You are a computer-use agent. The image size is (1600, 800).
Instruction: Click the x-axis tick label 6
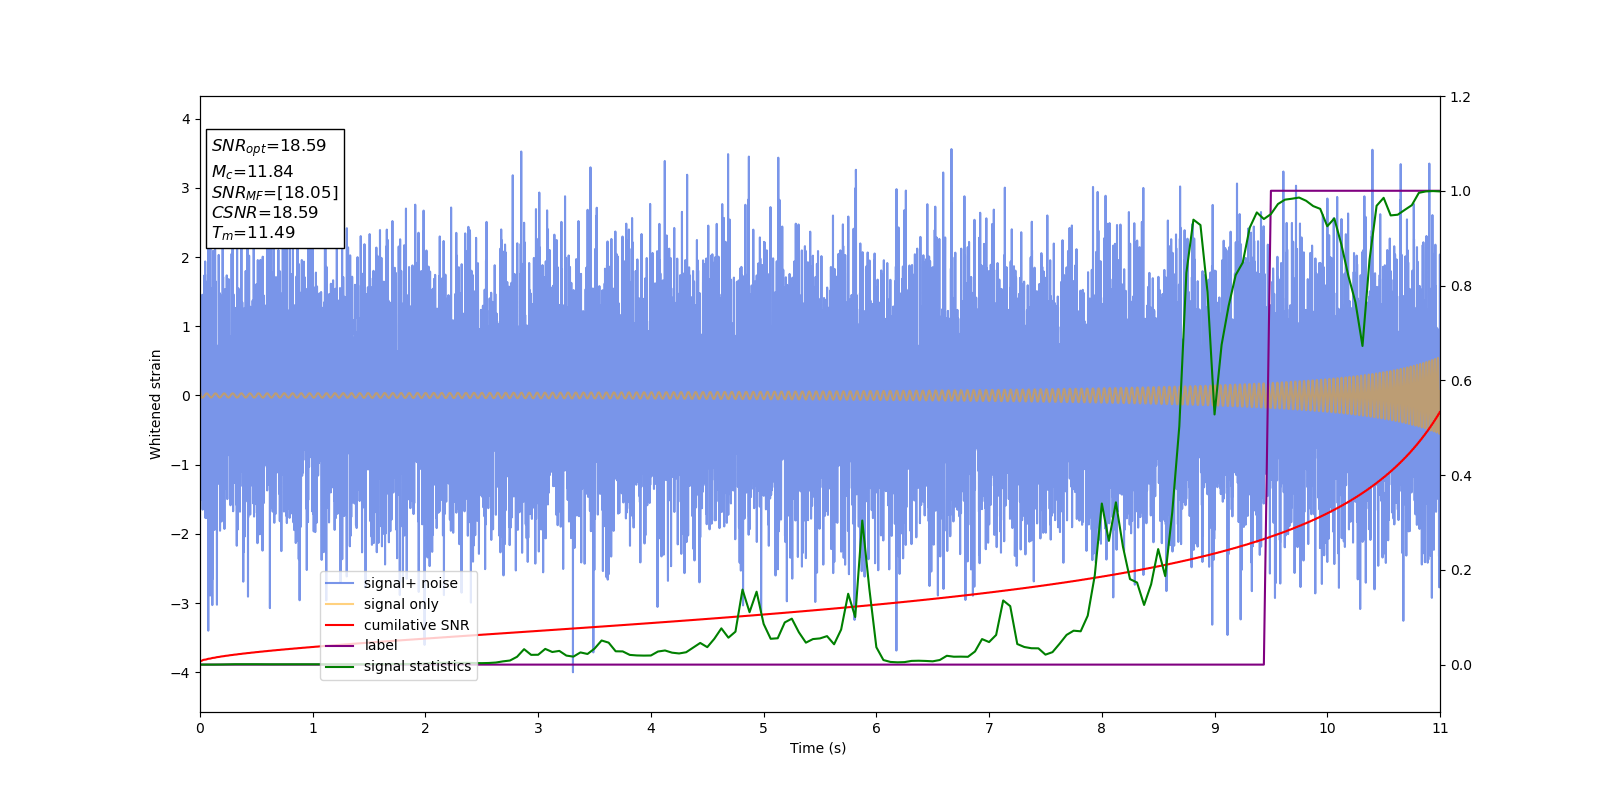pyautogui.click(x=876, y=728)
